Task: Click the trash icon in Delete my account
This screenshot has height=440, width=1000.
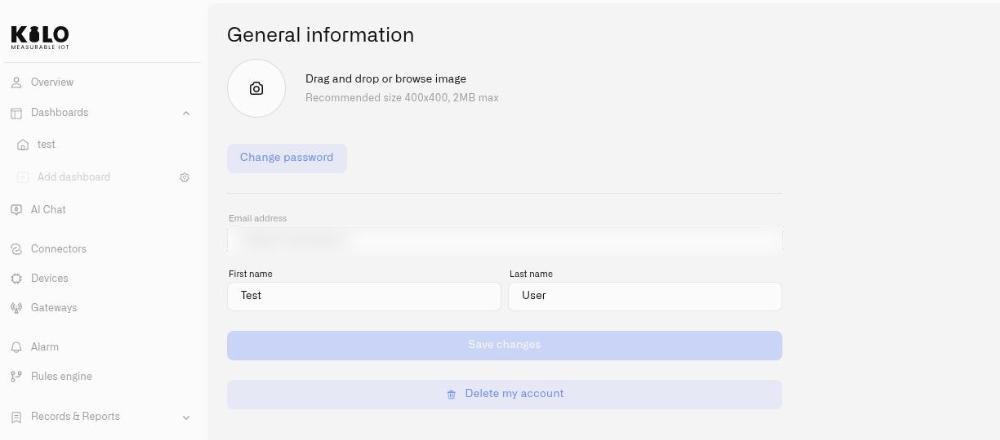Action: (452, 394)
